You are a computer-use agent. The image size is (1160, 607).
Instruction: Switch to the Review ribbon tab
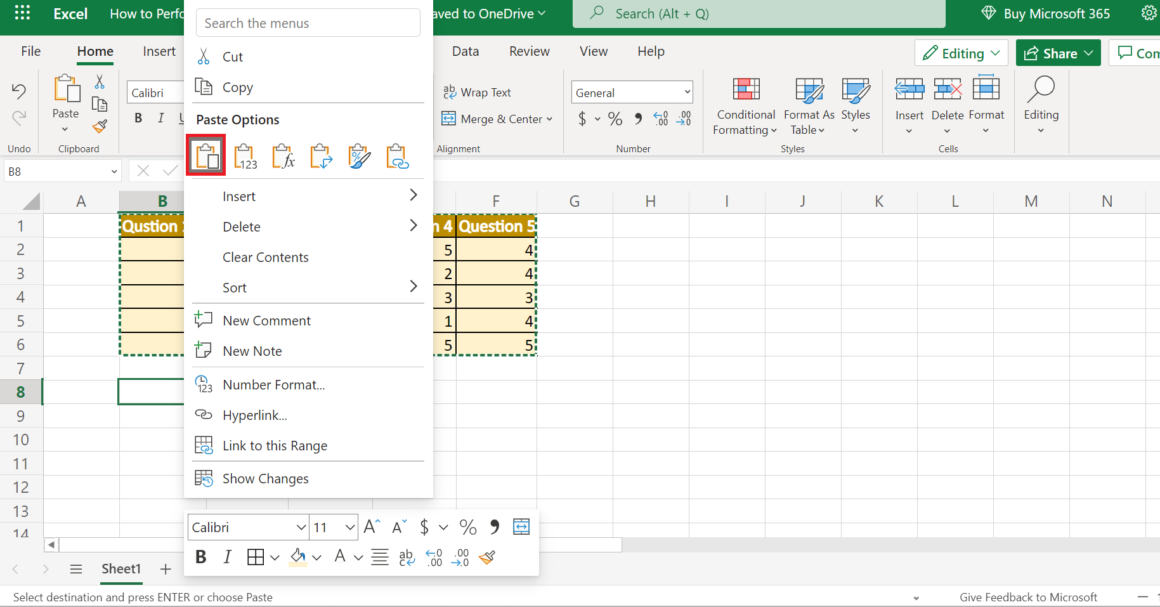coord(529,51)
